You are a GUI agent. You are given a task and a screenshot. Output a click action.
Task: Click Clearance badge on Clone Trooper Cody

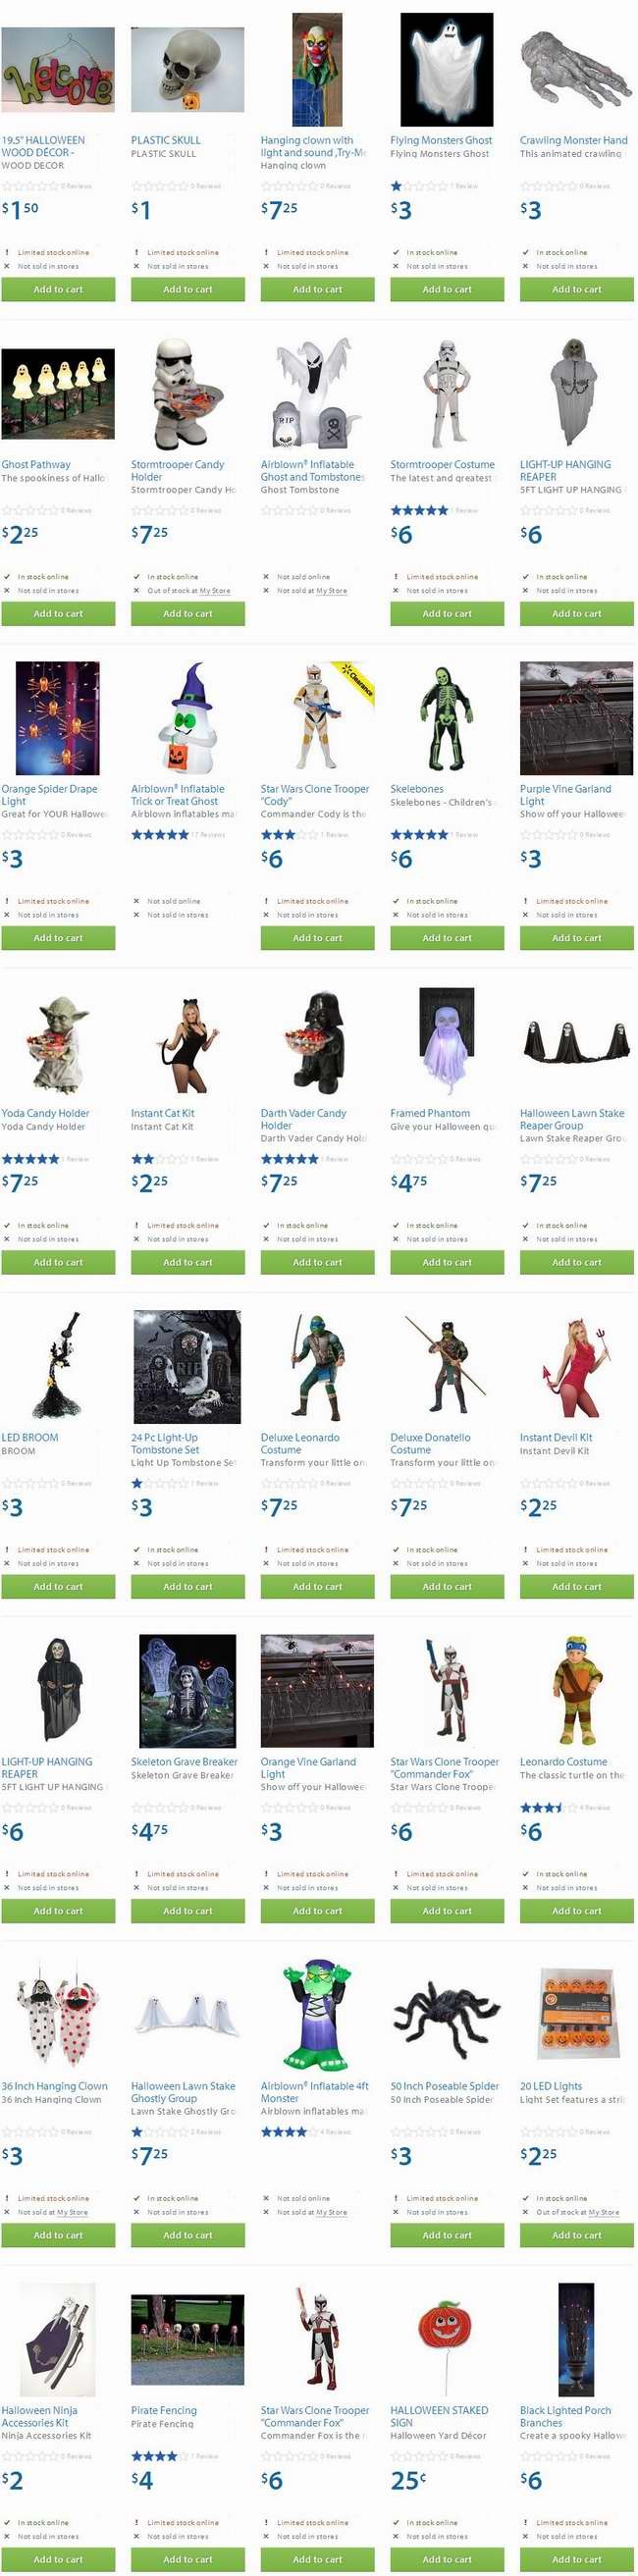[x=358, y=680]
